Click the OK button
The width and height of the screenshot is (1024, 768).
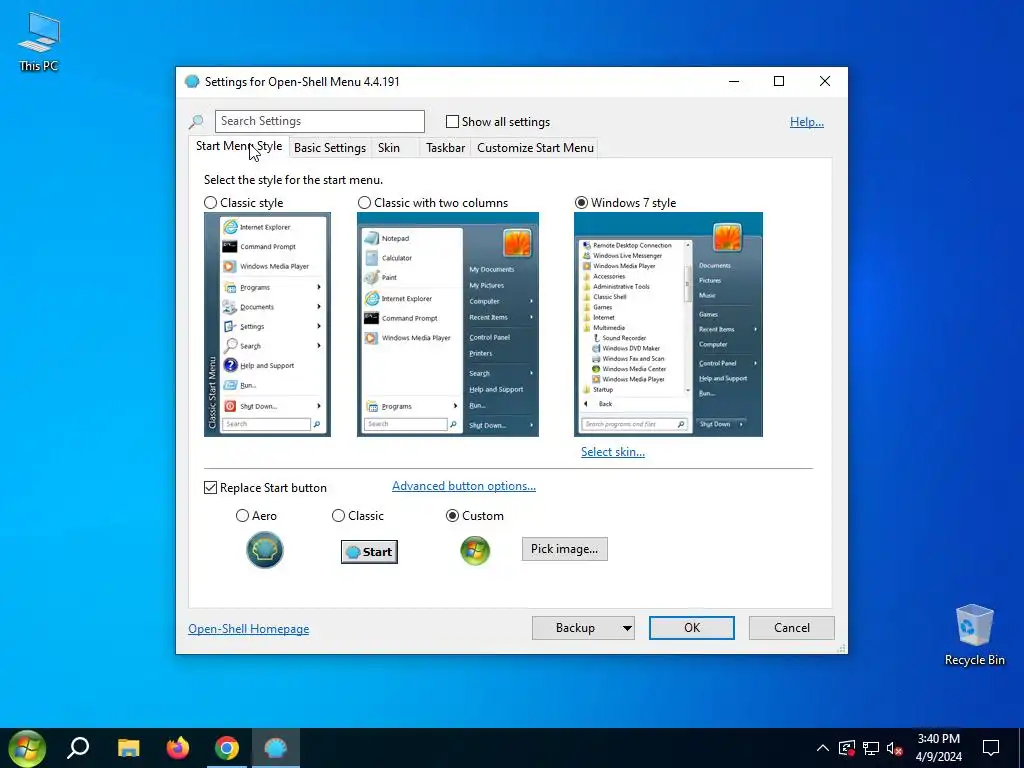(x=692, y=628)
